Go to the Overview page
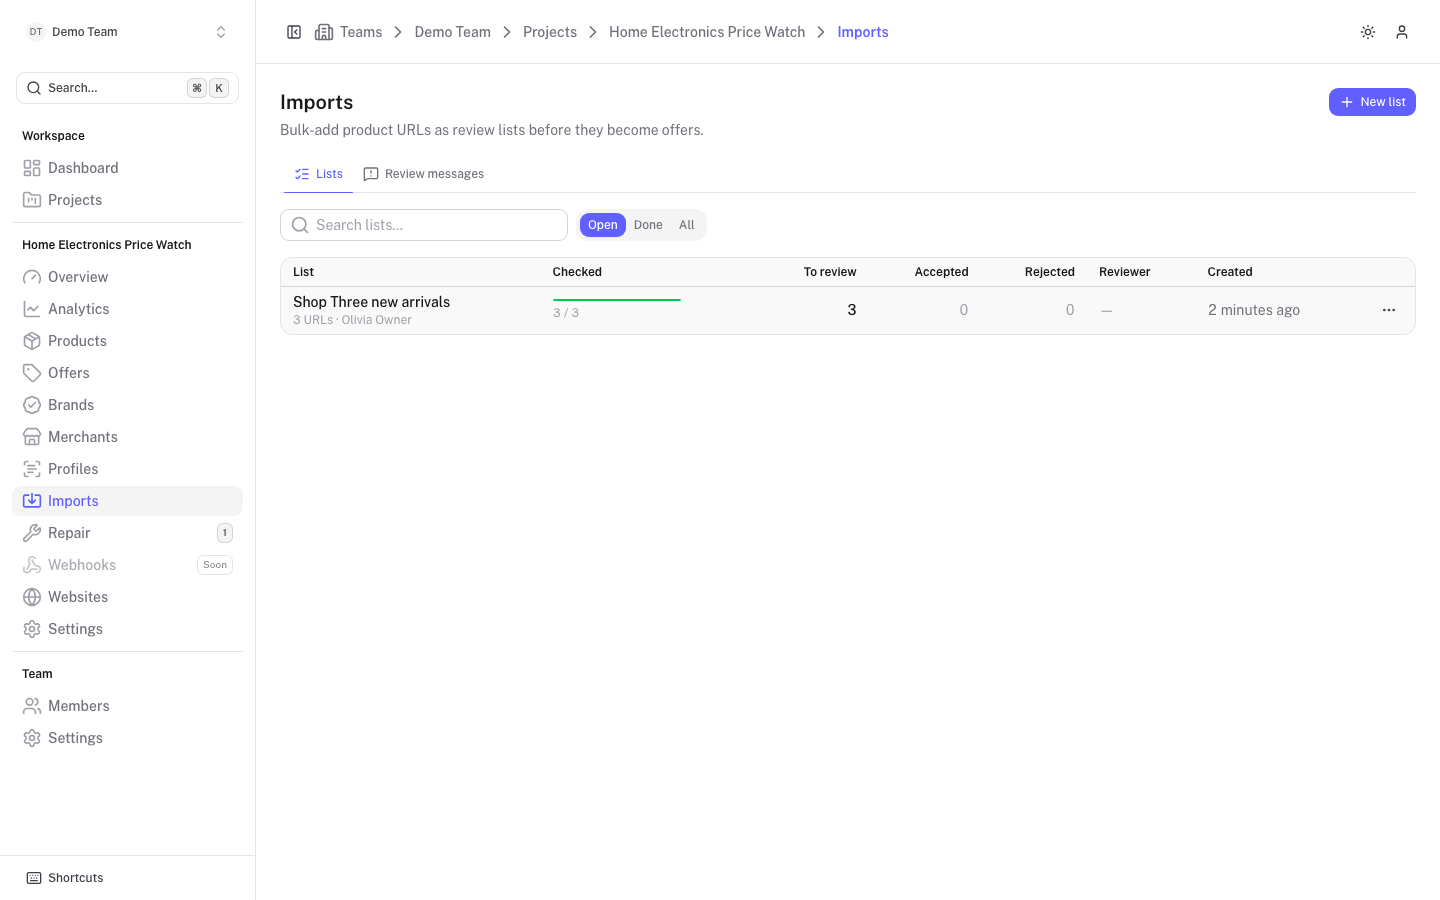This screenshot has height=900, width=1440. click(127, 277)
